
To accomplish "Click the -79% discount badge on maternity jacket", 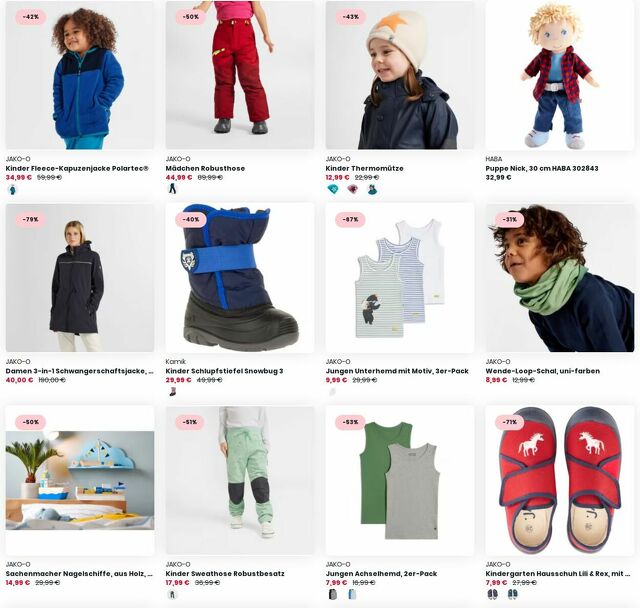I will click(x=31, y=220).
